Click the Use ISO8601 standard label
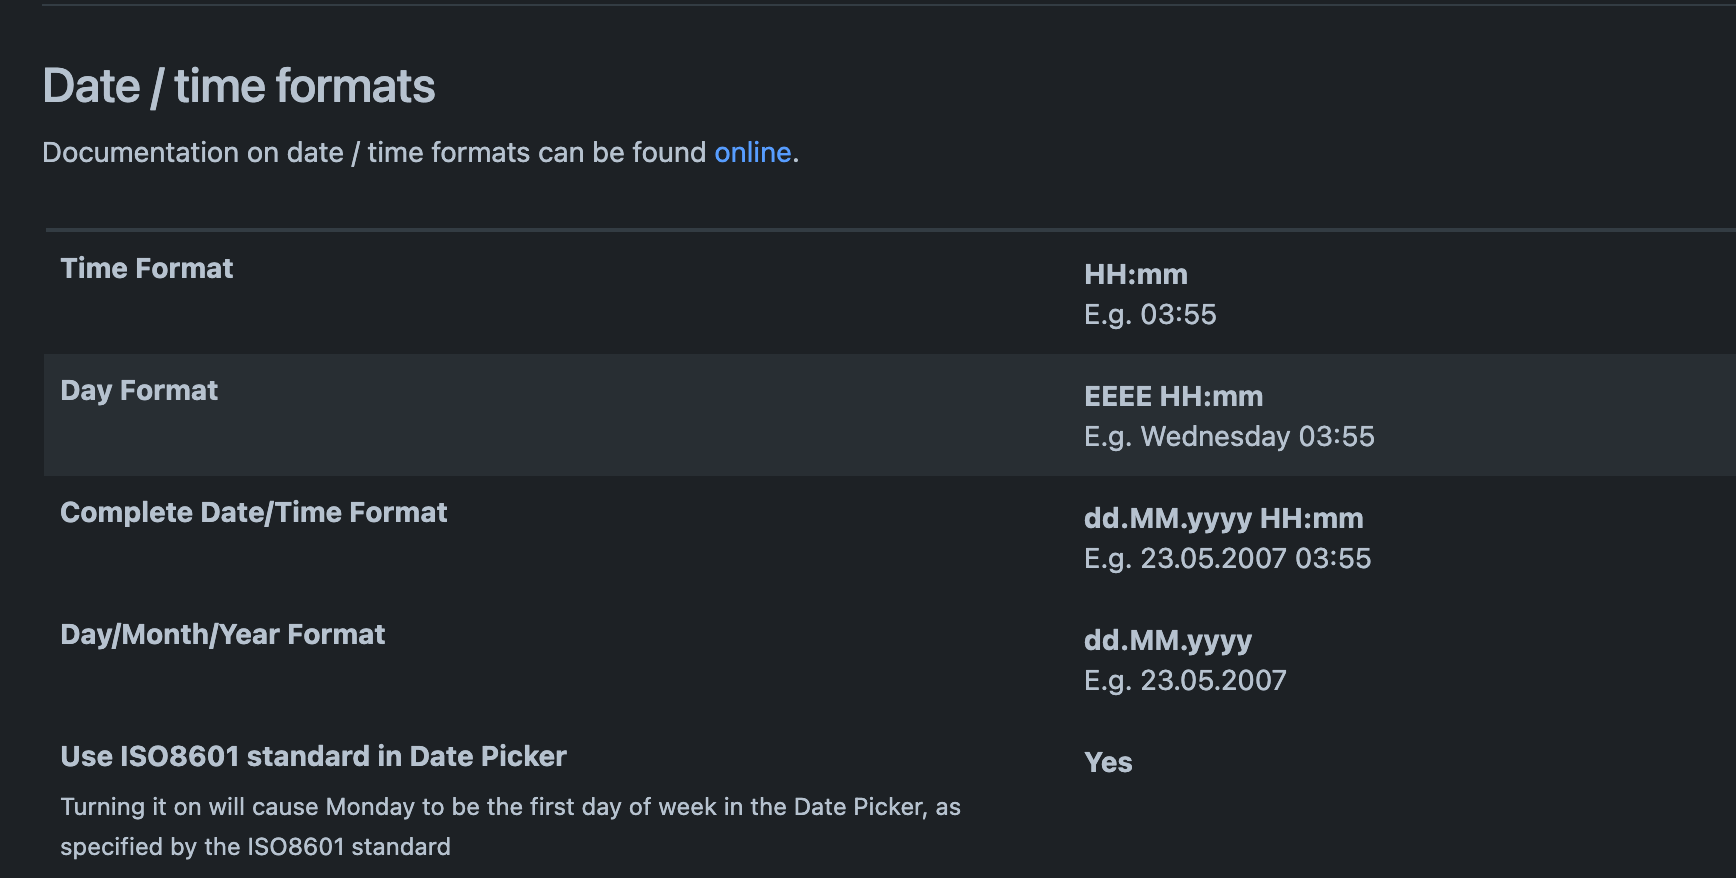 (314, 757)
